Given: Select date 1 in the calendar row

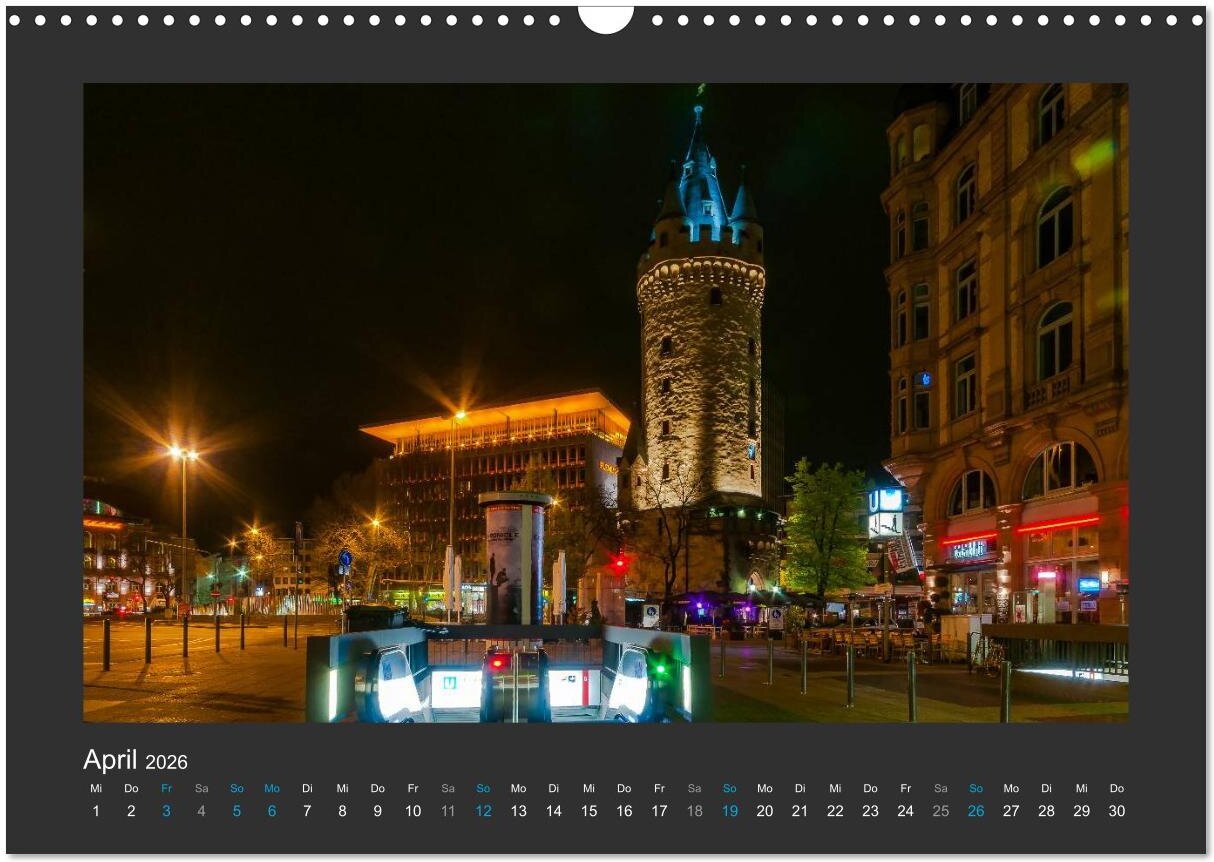Looking at the screenshot, I should (x=96, y=811).
